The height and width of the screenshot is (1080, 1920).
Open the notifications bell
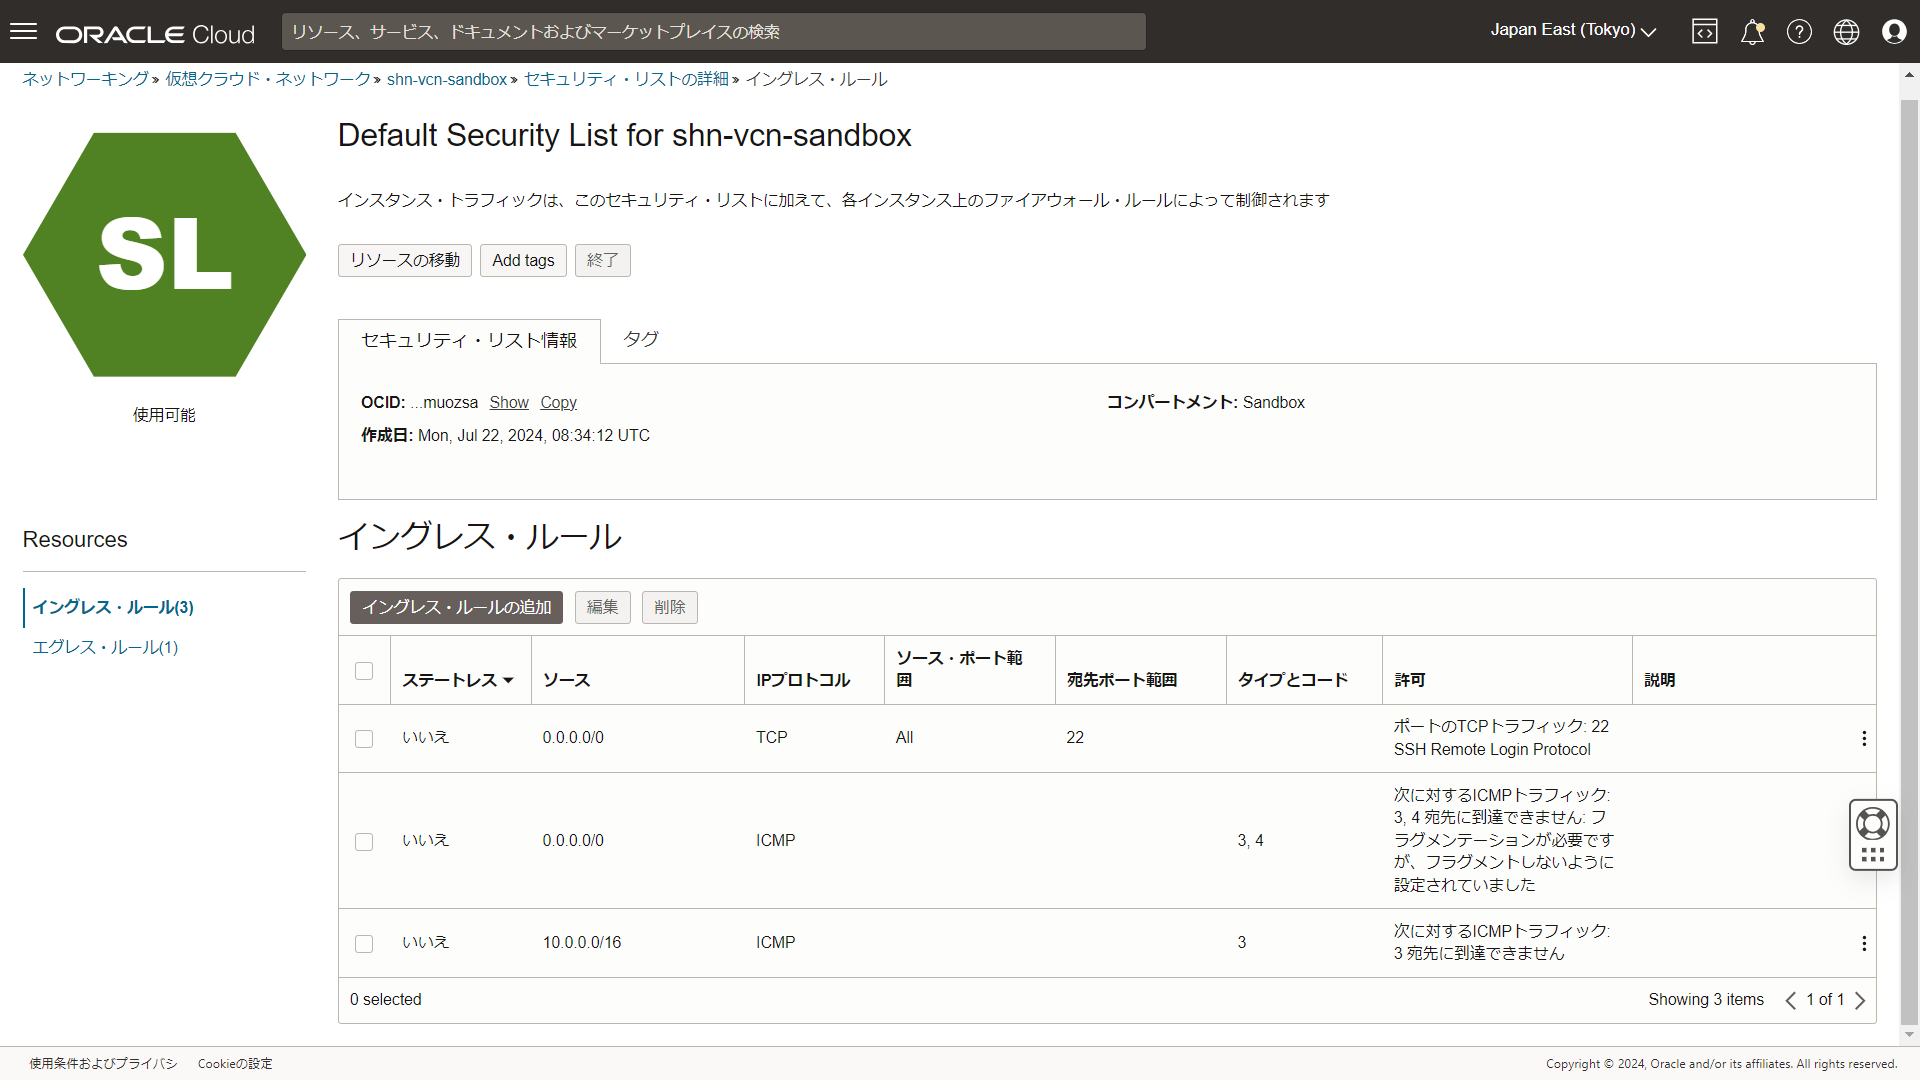1752,32
